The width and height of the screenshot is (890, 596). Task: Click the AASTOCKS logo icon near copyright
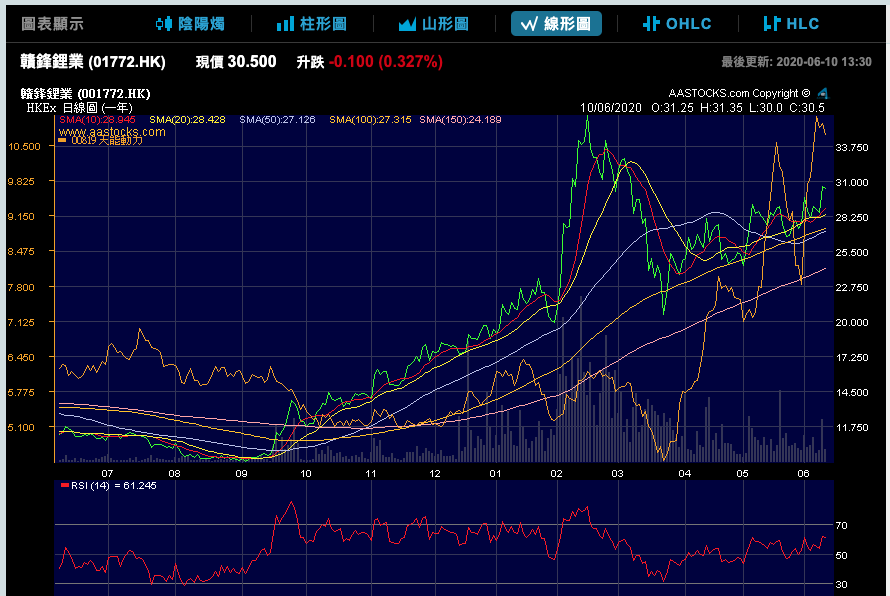pyautogui.click(x=822, y=93)
